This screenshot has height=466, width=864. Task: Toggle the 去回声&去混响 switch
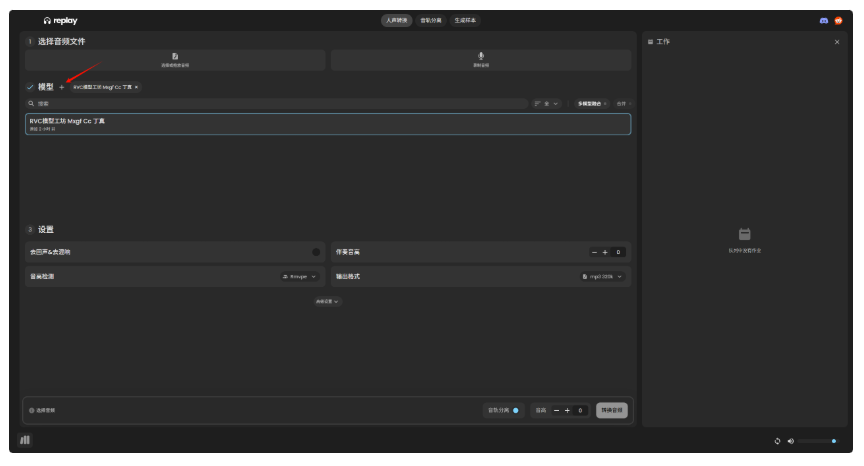coord(316,252)
